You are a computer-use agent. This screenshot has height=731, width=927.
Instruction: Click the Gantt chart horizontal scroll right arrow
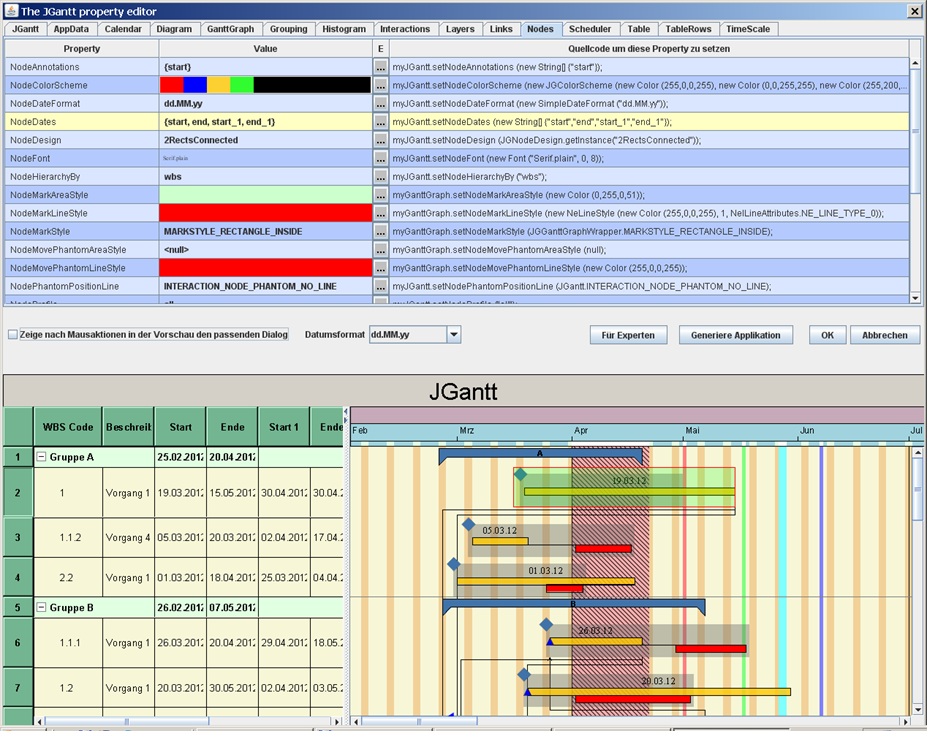(906, 722)
